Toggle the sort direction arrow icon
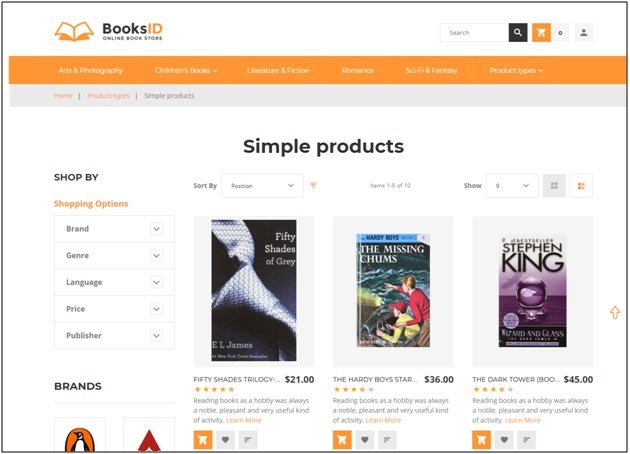Screen dimensions: 630x454 pos(313,185)
